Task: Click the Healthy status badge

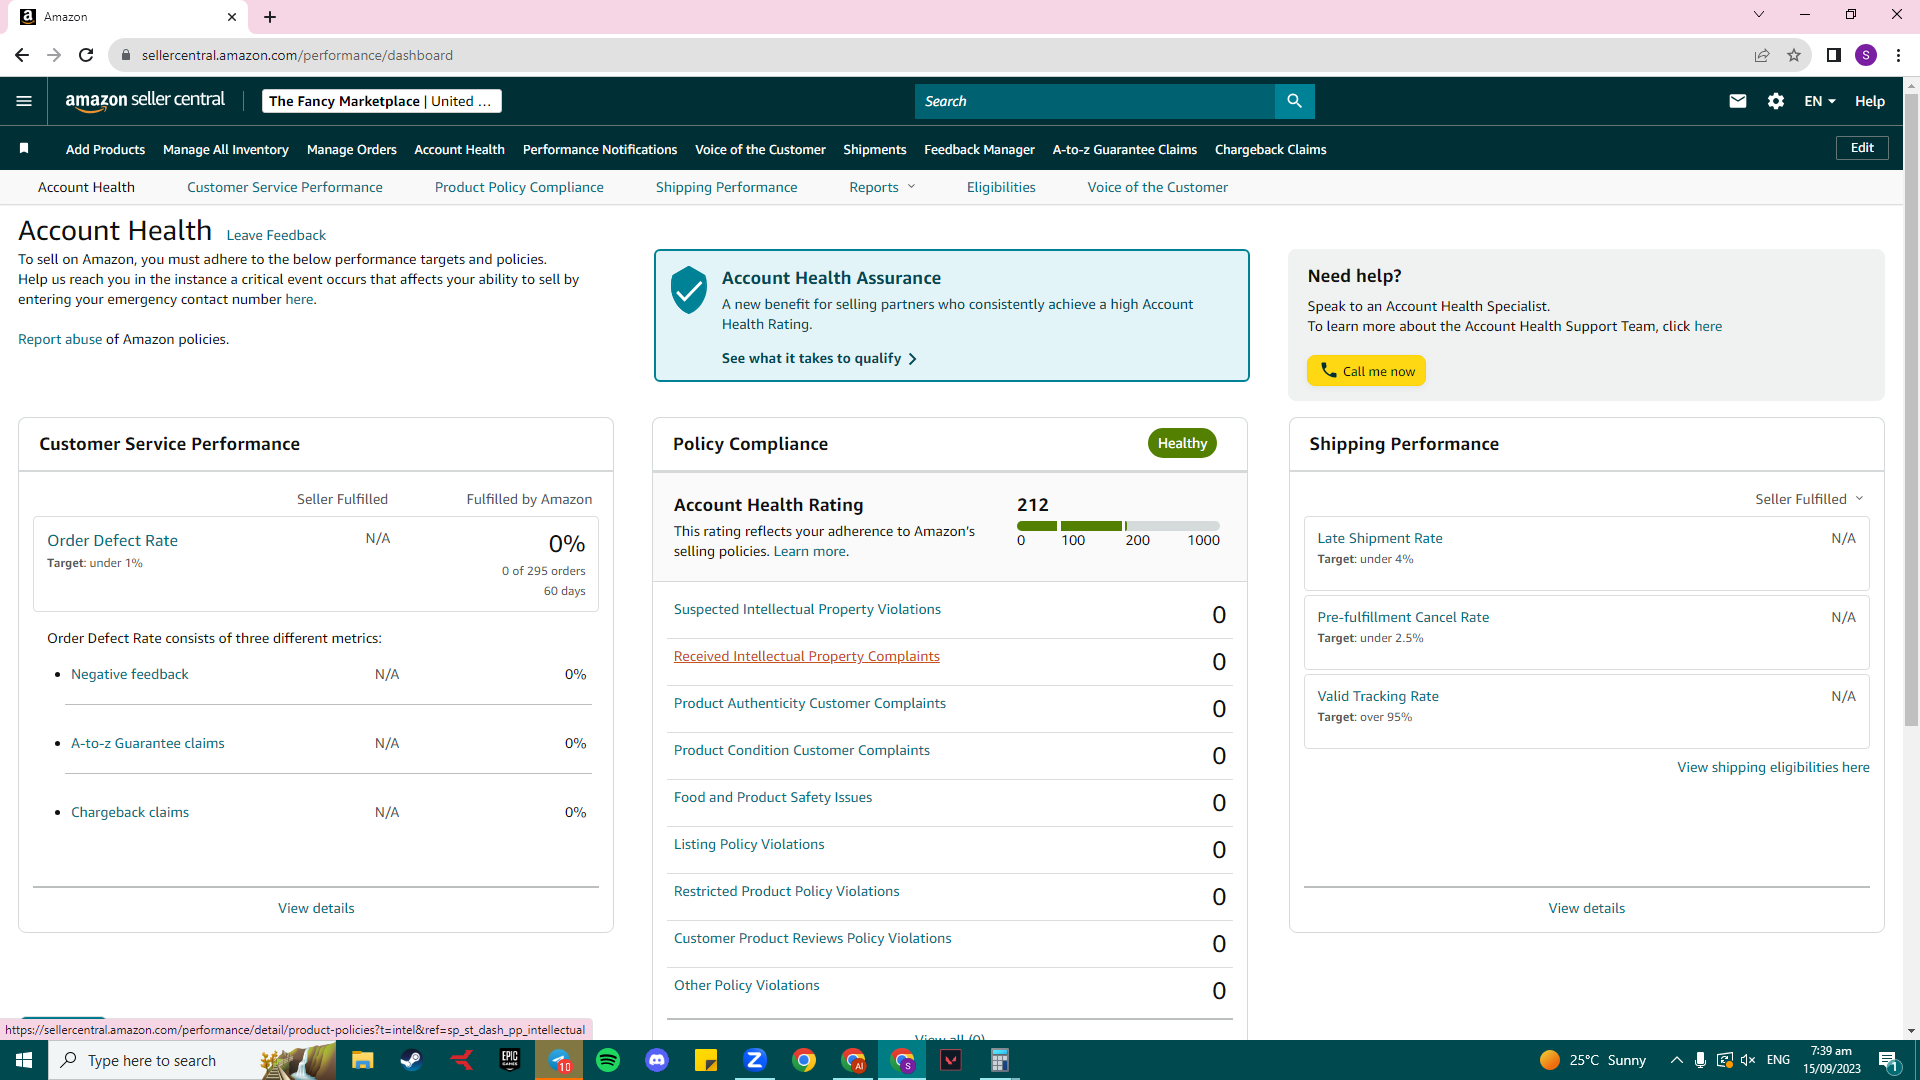Action: tap(1182, 443)
